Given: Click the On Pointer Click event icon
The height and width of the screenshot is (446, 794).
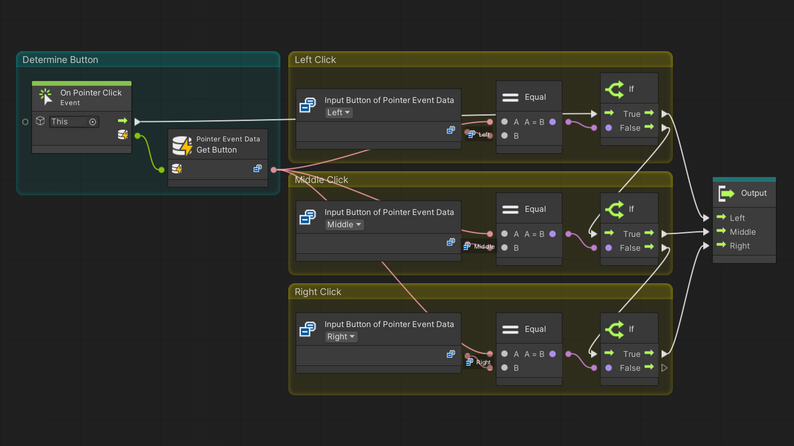Looking at the screenshot, I should (x=46, y=97).
